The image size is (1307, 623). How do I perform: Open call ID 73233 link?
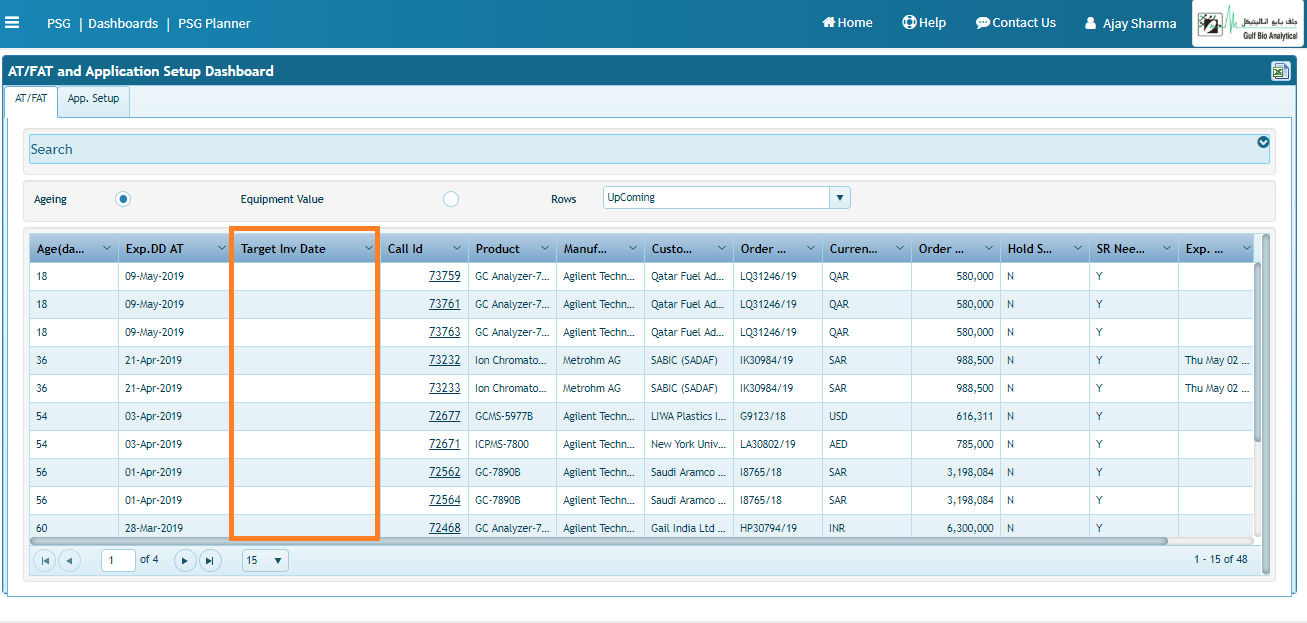tap(445, 388)
